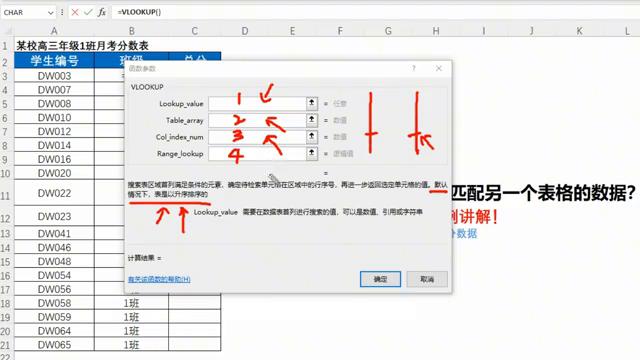Viewport: 640px width, 360px height.
Task: Click in the formula bar with =VLOOKUP()
Action: [376, 12]
